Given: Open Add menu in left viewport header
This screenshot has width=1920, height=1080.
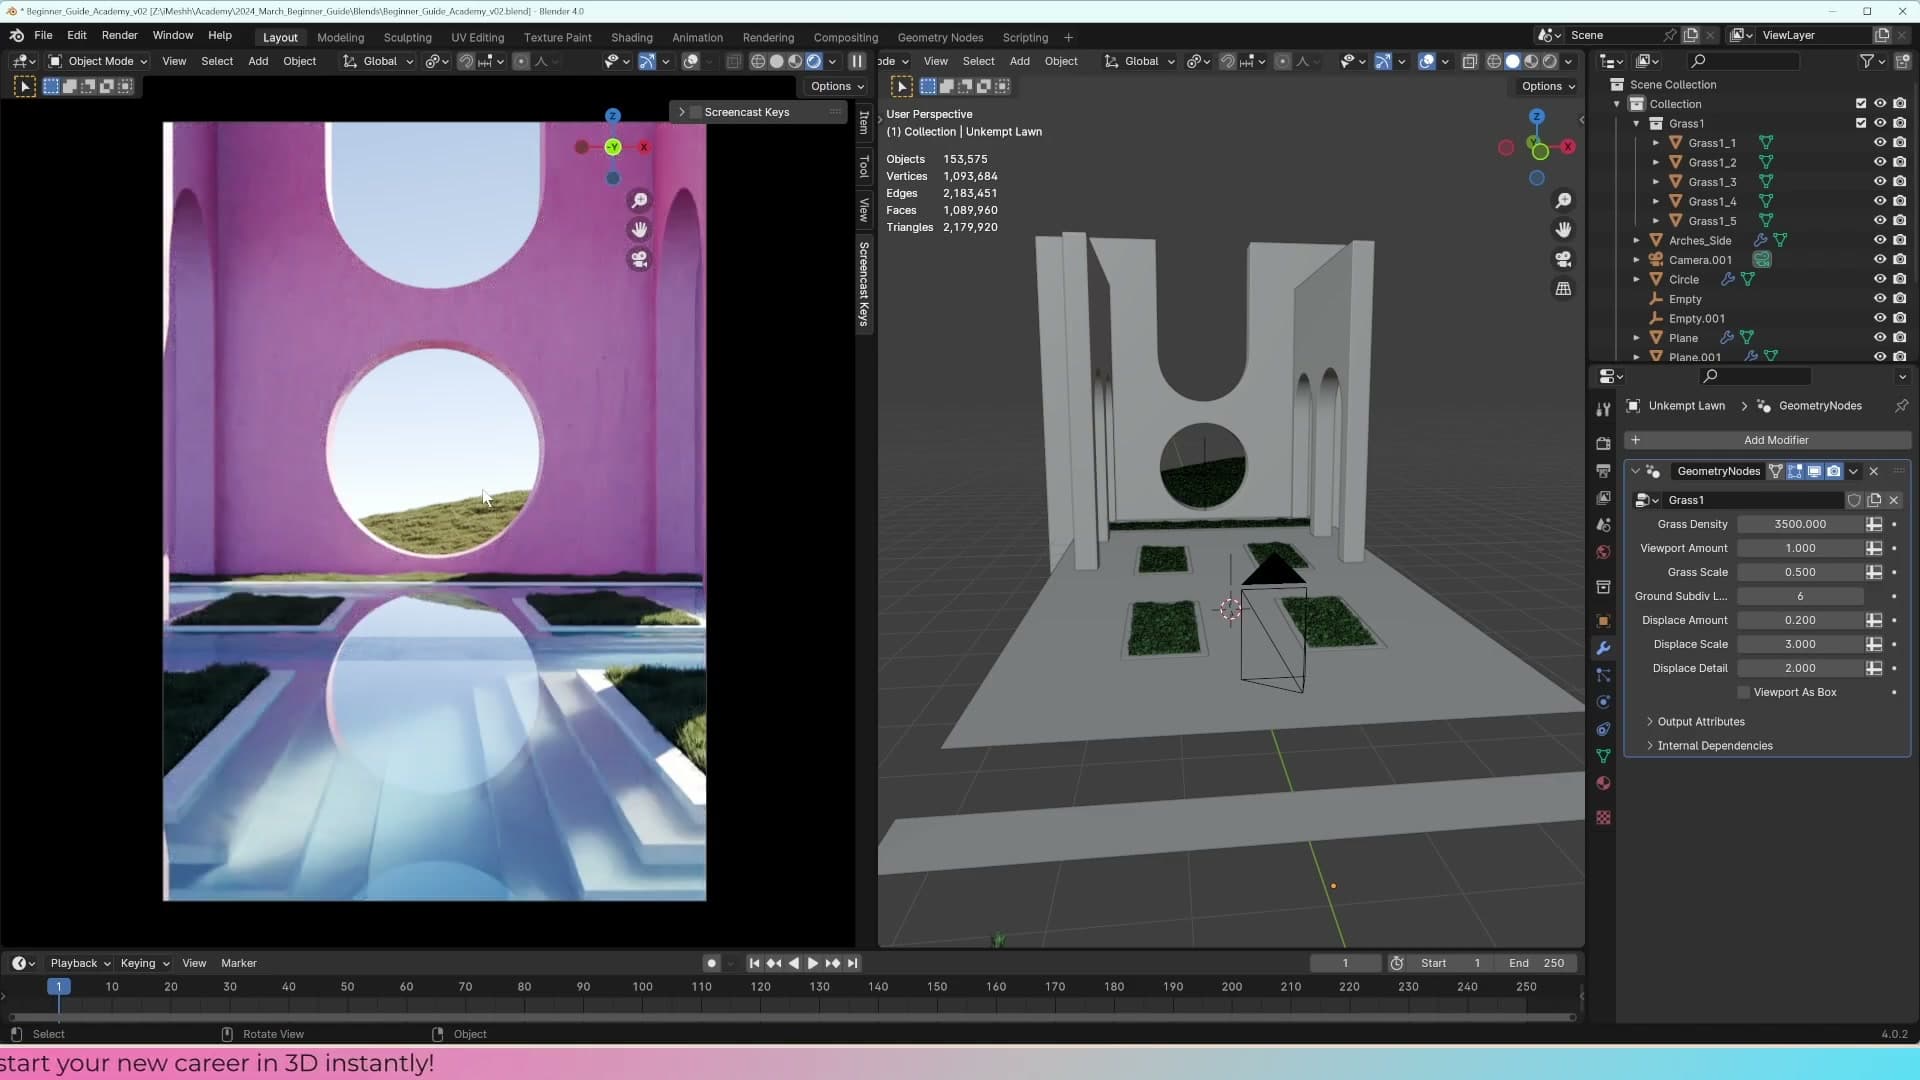Looking at the screenshot, I should pos(258,61).
